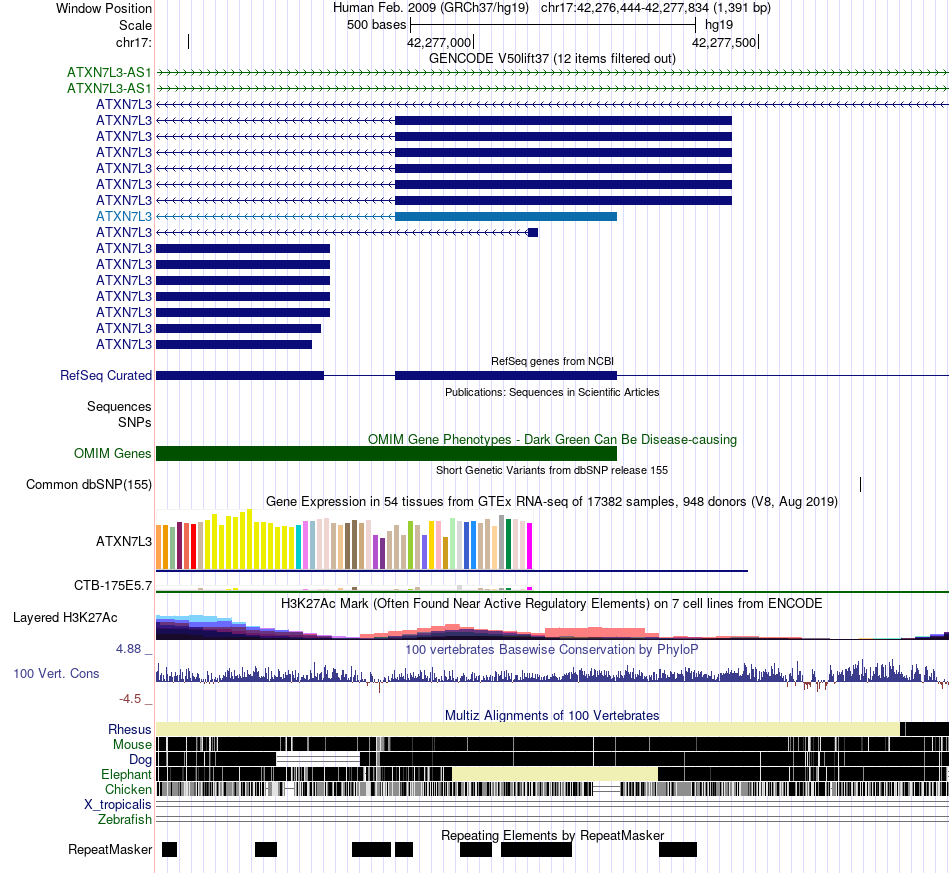950x873 pixels.
Task: Click the Repeating Elements by RepeatMasker title
Action: point(552,835)
